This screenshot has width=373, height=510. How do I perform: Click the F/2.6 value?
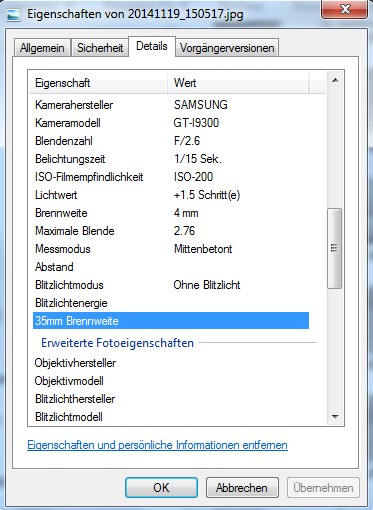pos(187,141)
